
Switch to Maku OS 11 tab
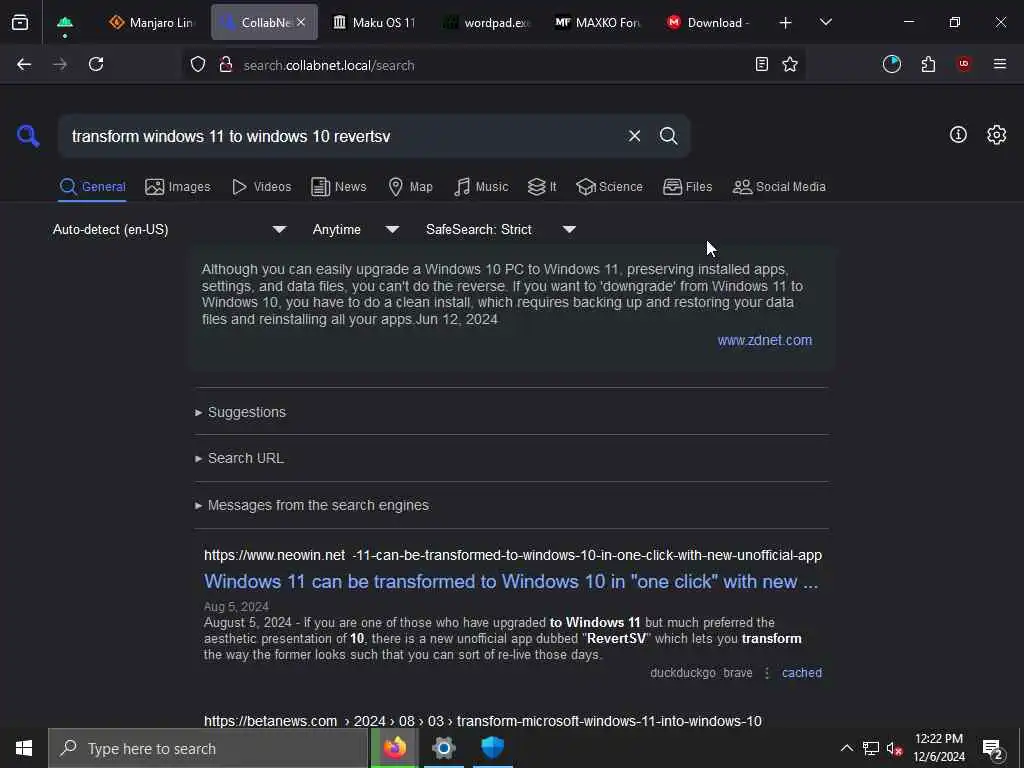pyautogui.click(x=374, y=22)
